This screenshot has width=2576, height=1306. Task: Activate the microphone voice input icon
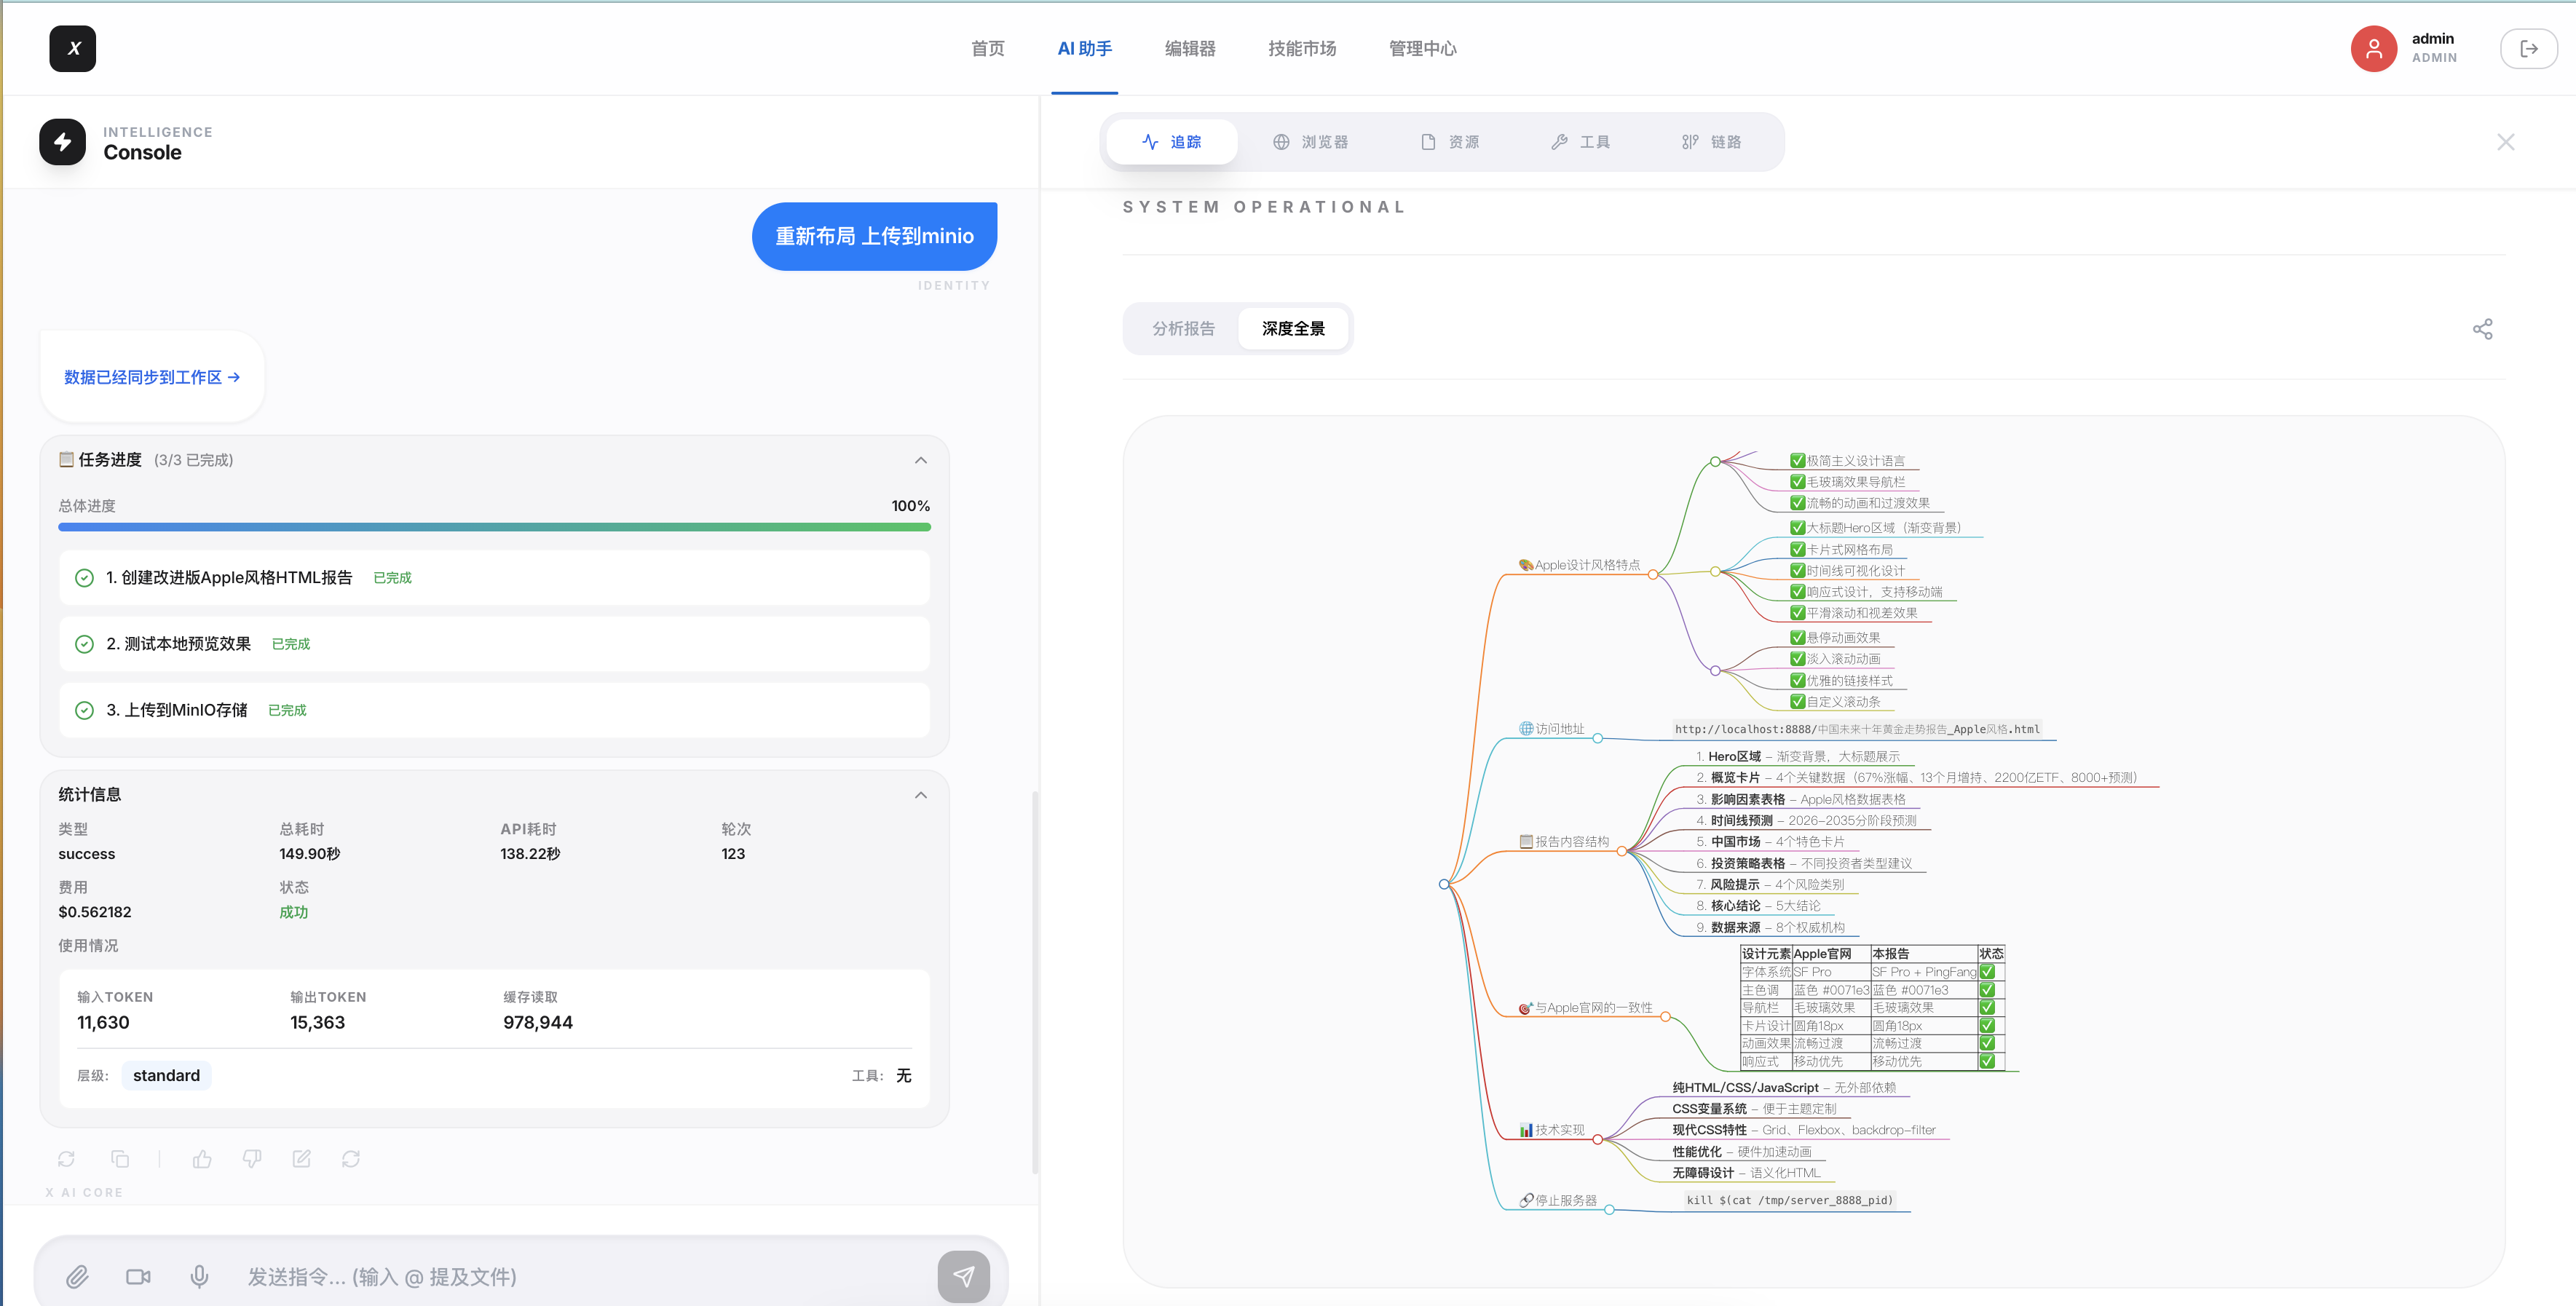199,1276
